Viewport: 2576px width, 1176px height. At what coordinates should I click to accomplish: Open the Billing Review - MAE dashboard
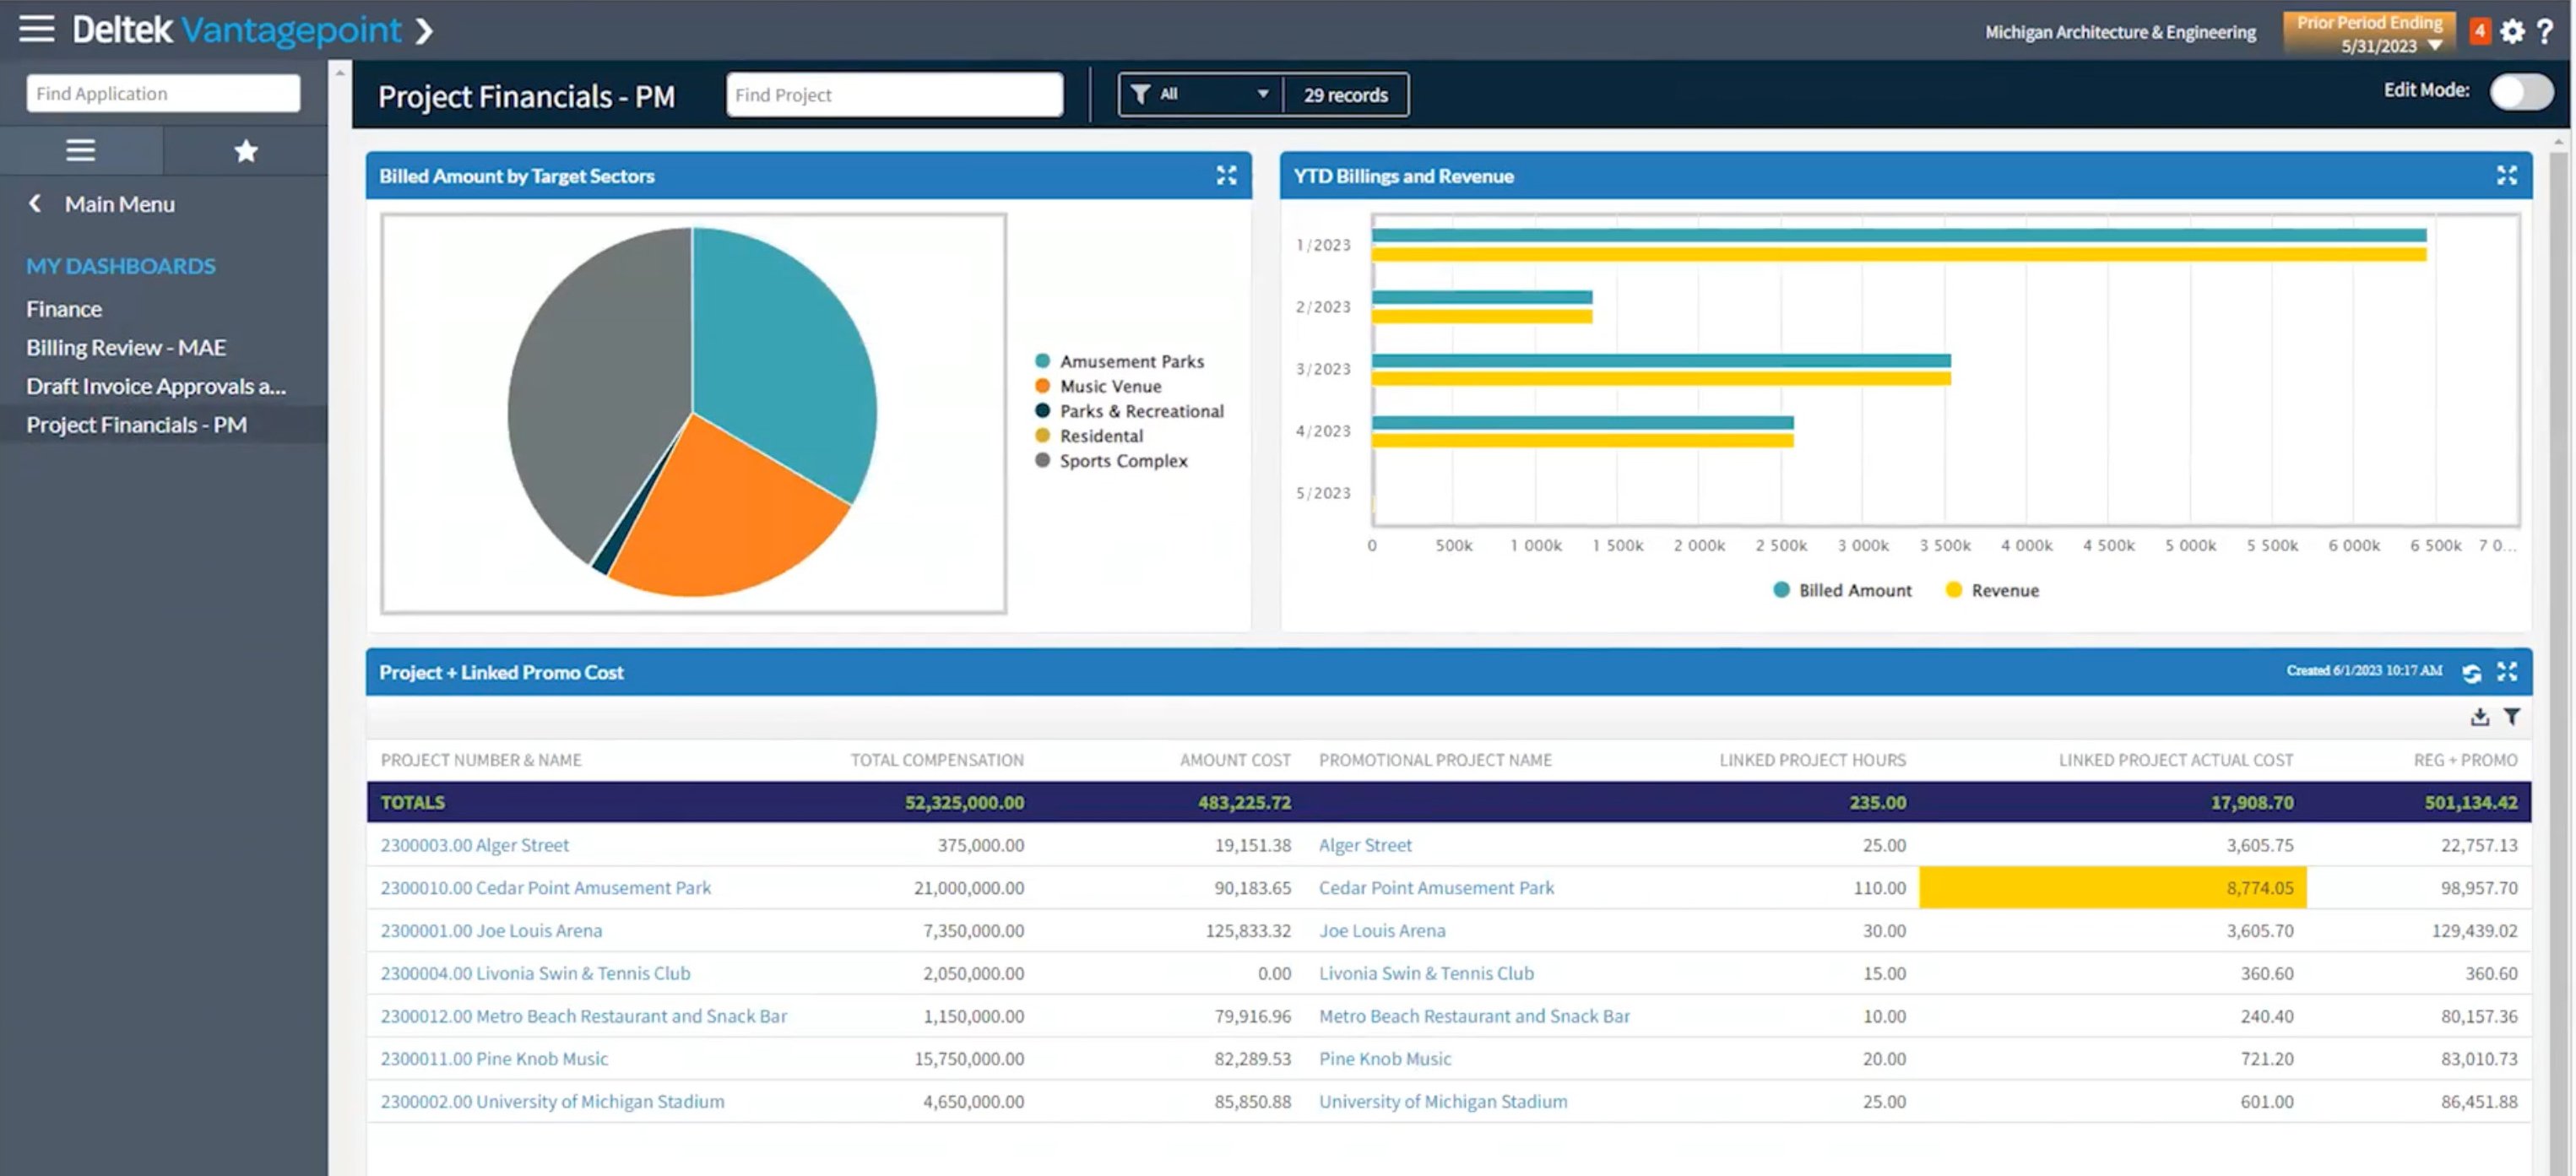[x=127, y=347]
